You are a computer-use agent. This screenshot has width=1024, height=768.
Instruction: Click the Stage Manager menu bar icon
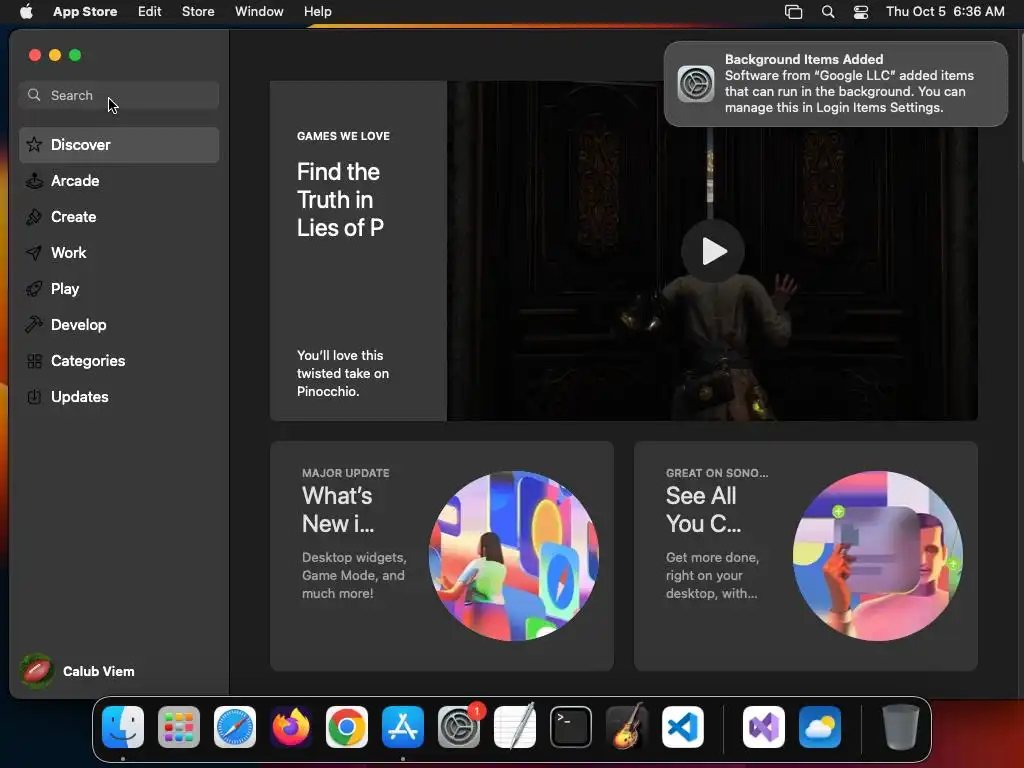point(793,11)
